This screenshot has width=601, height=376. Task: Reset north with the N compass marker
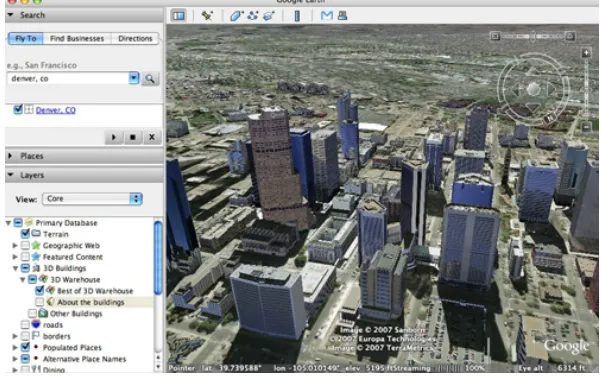point(550,118)
